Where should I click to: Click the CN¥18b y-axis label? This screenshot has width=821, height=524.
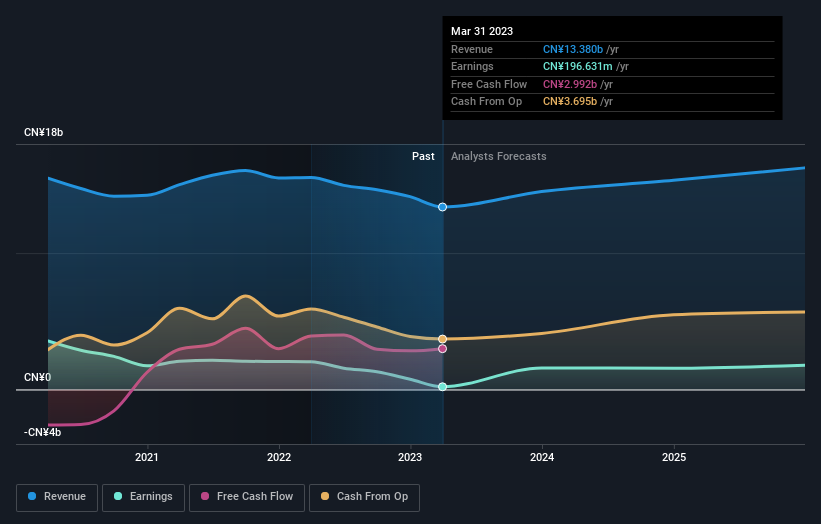point(43,132)
